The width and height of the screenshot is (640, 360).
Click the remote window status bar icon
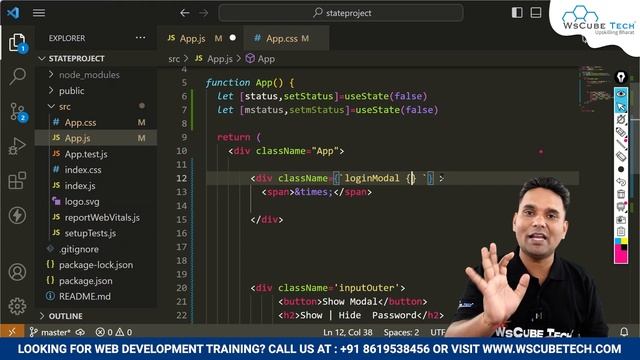click(x=12, y=332)
